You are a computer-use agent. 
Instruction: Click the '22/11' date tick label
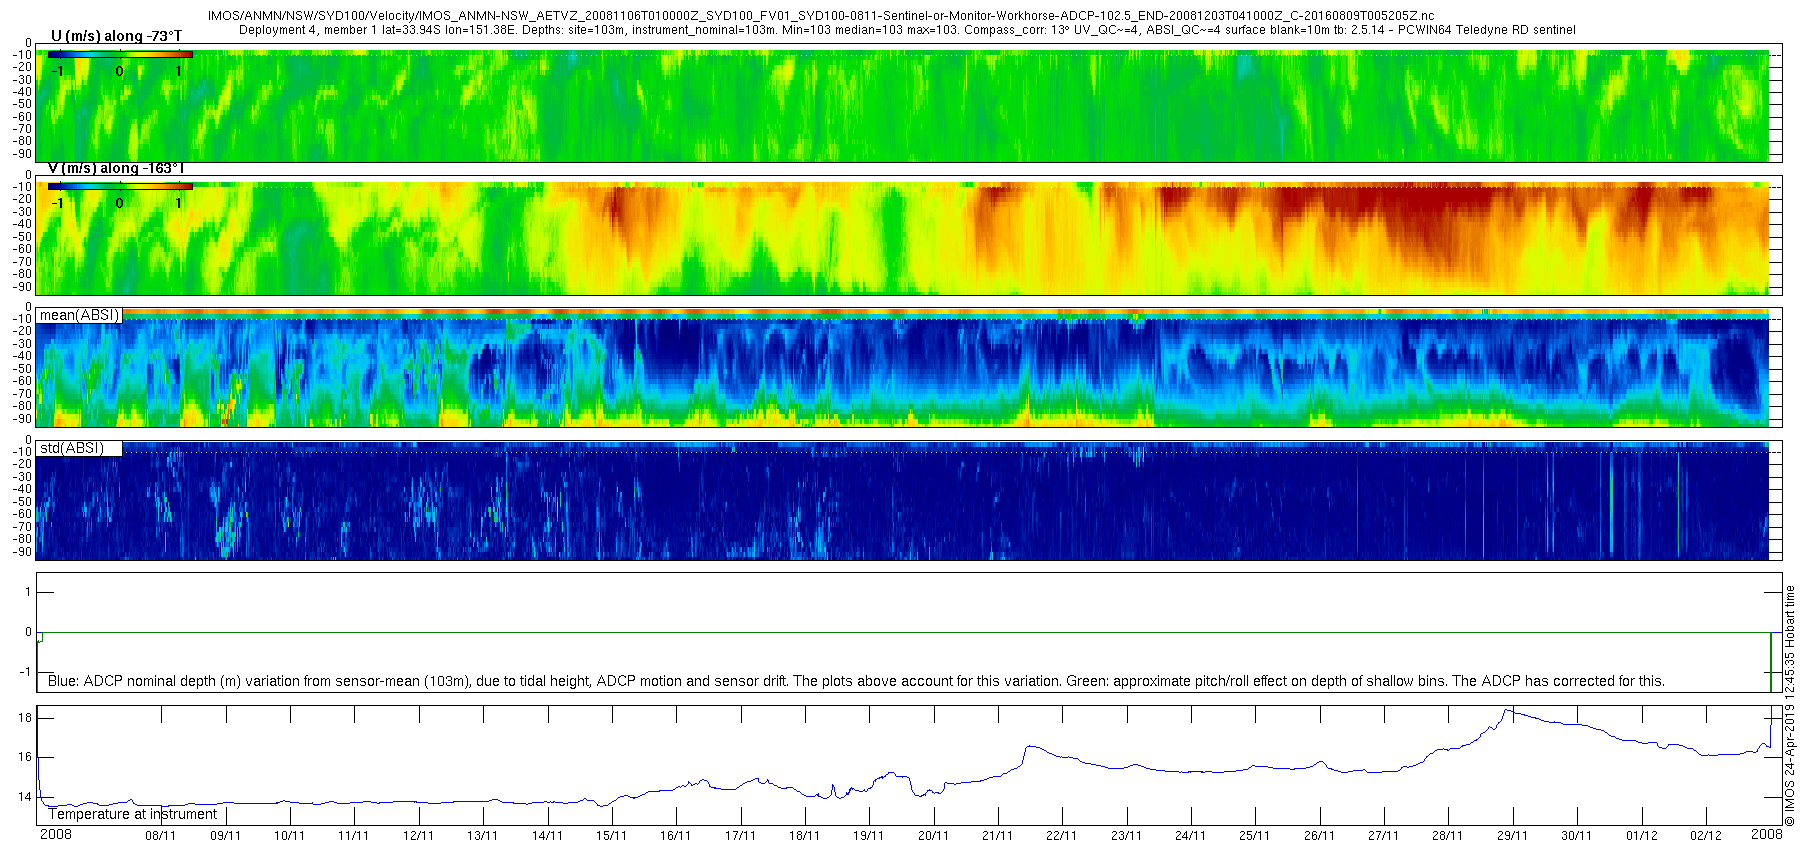click(1062, 836)
